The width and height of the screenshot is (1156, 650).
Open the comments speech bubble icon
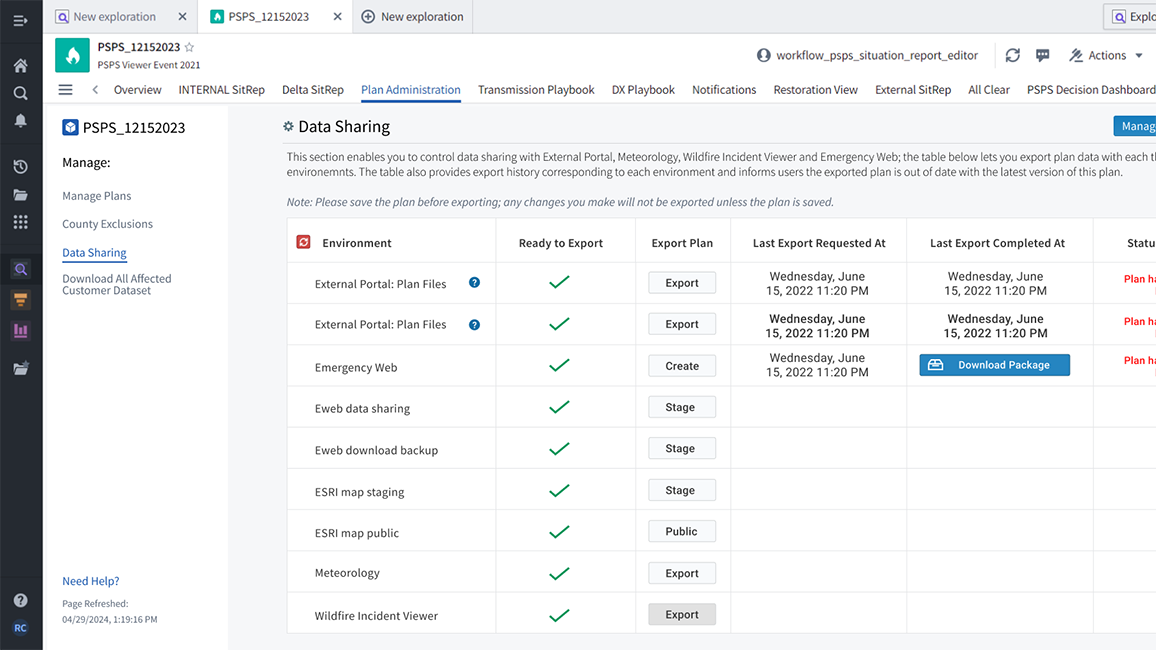(x=1042, y=56)
